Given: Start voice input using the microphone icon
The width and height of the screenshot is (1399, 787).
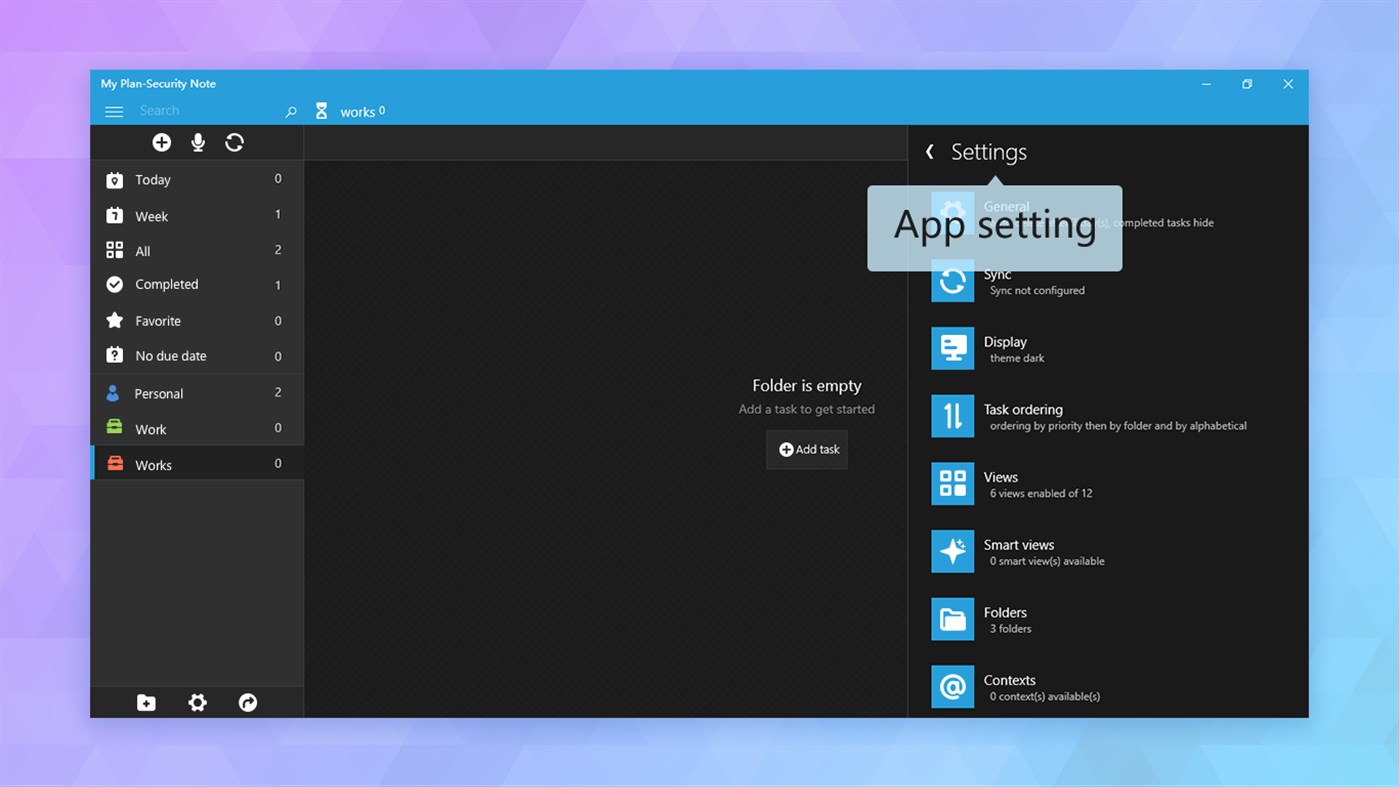Looking at the screenshot, I should click(197, 142).
